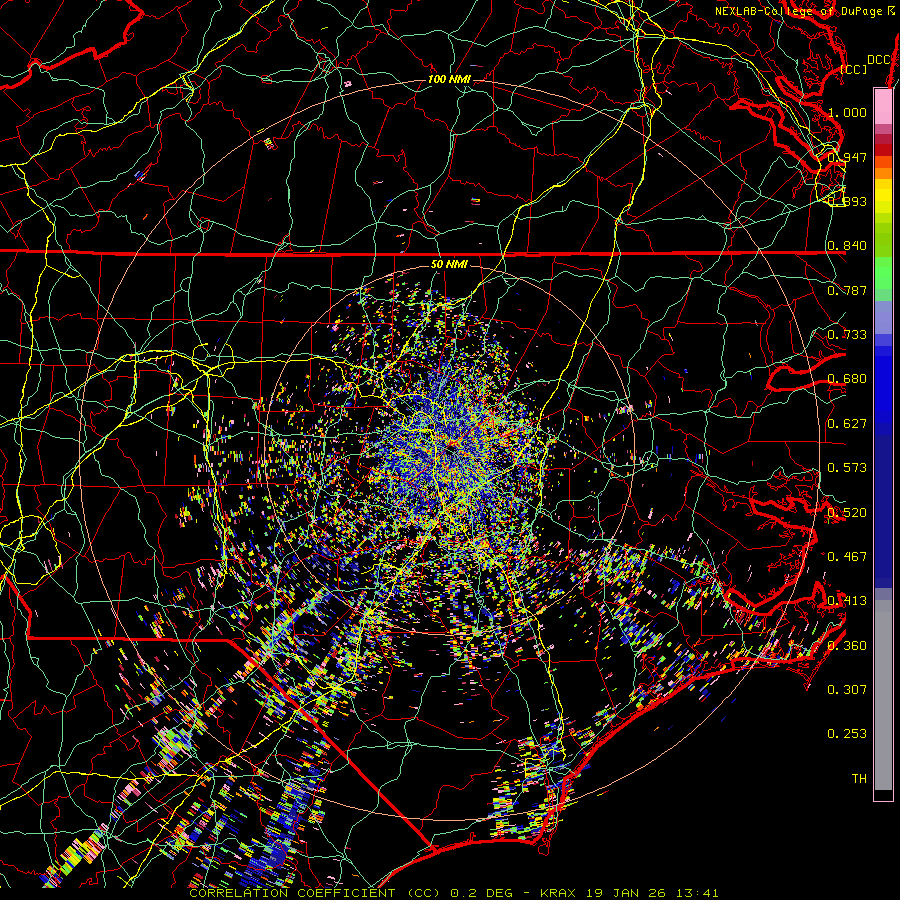Click the NEXLAB-College of DuPage label
Screen dimensions: 900x900
[801, 11]
